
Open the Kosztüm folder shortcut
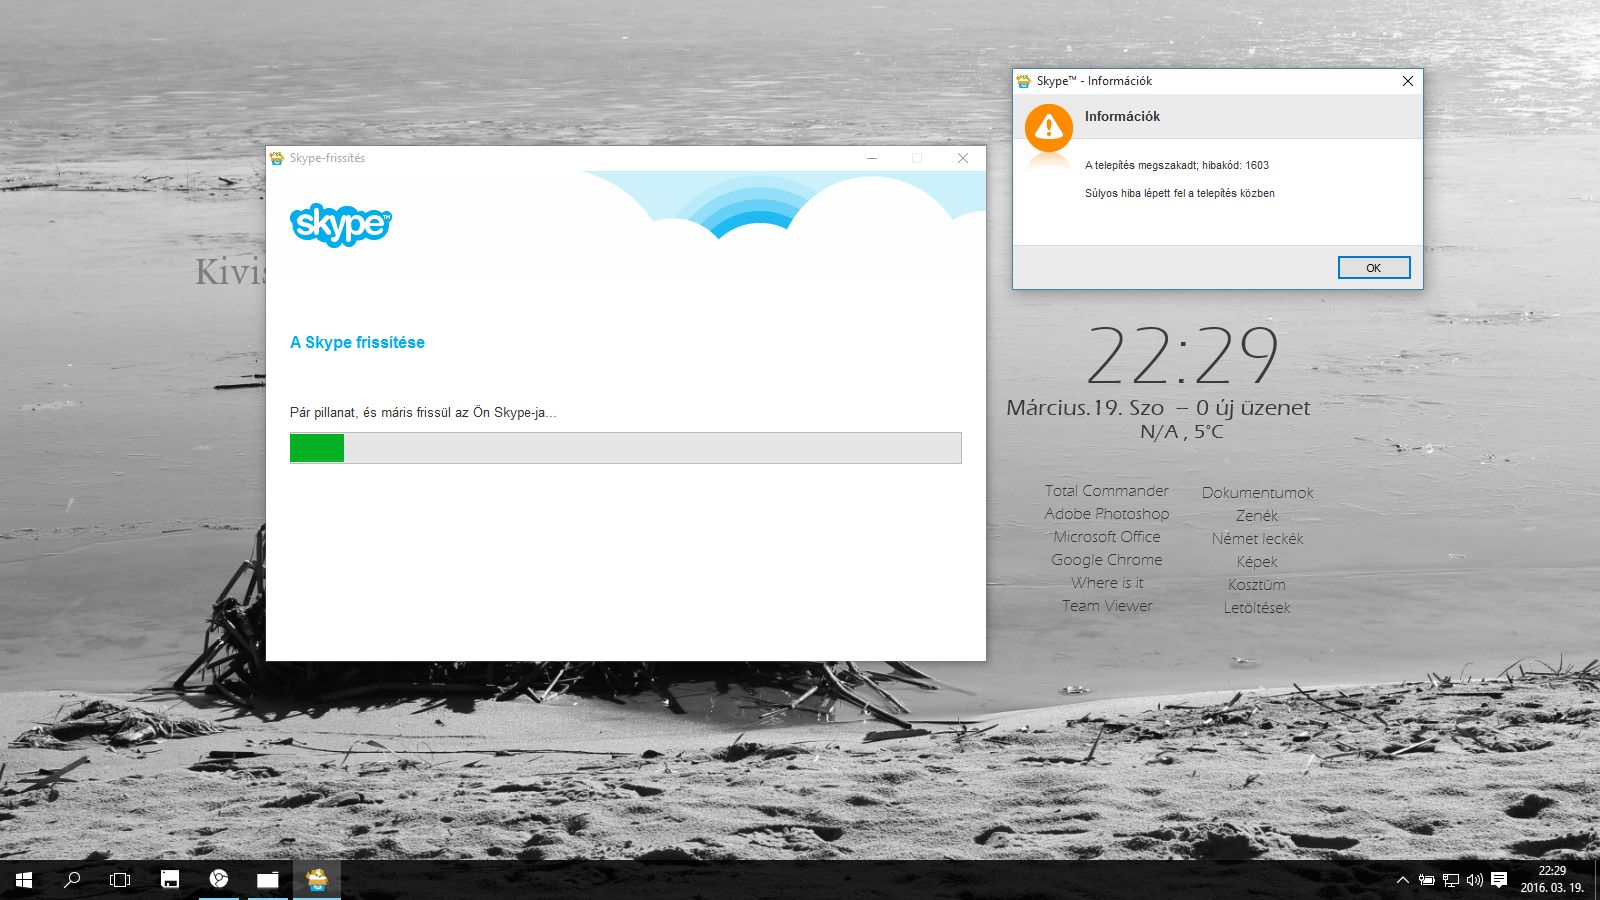point(1257,585)
